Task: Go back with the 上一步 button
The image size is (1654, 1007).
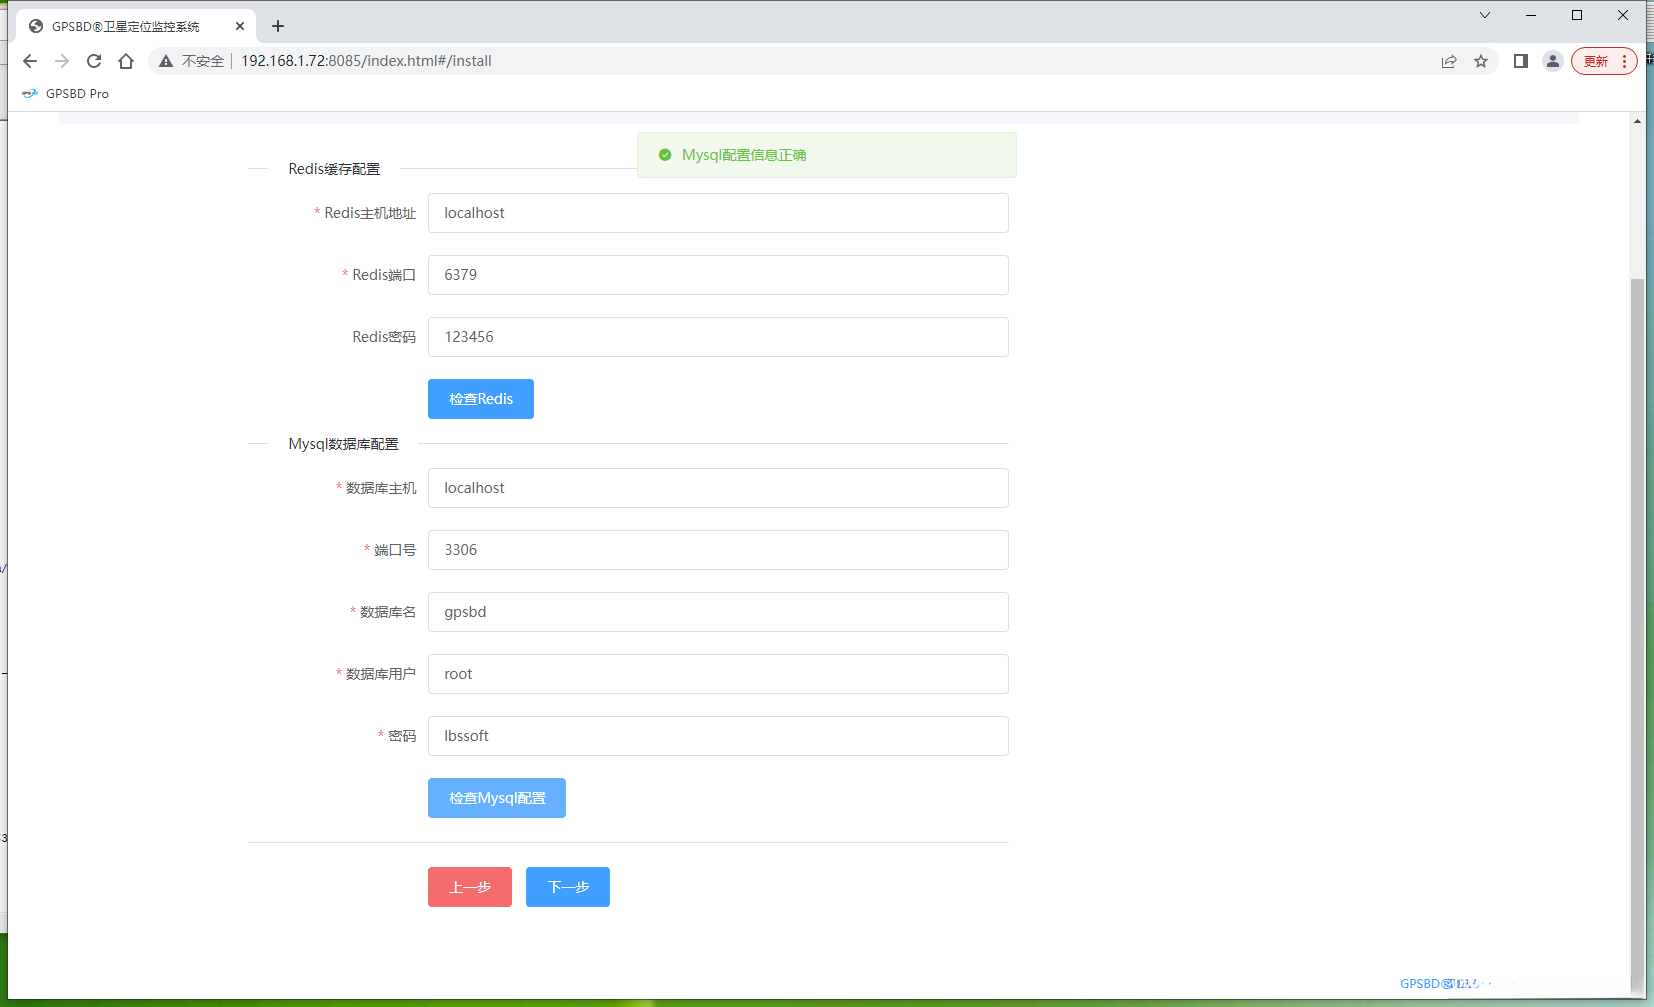Action: [x=470, y=887]
